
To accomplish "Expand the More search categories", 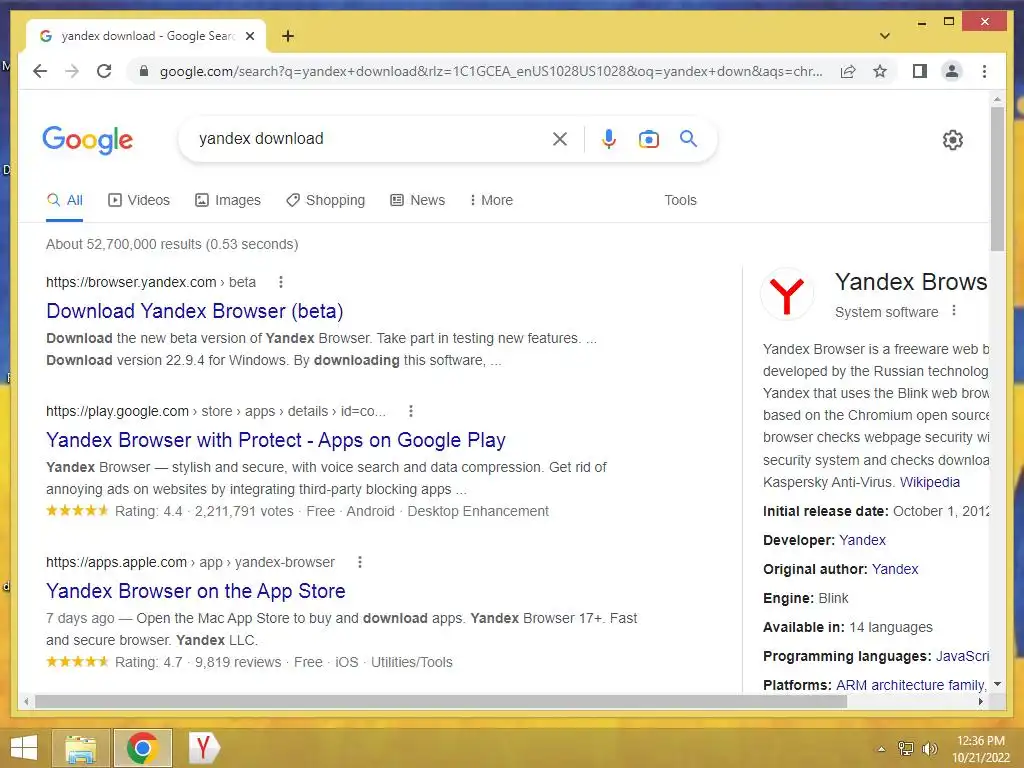I will pos(491,200).
